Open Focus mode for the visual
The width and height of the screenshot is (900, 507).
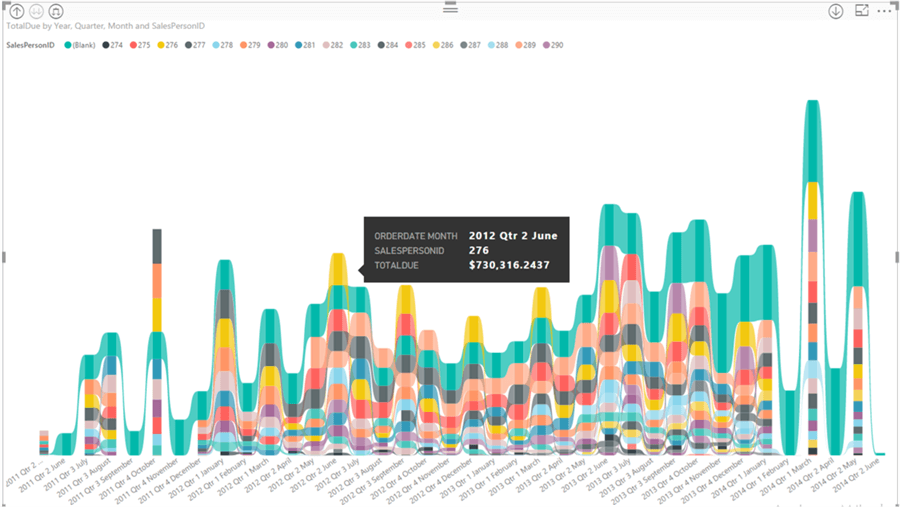[862, 10]
